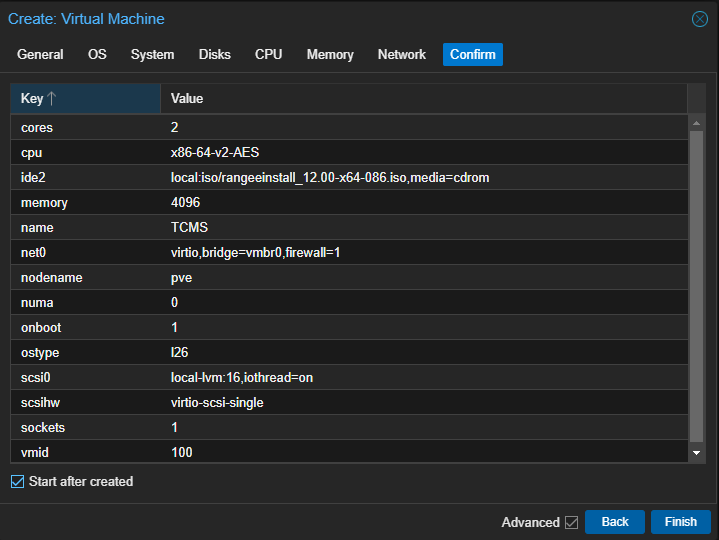This screenshot has height=540, width=719.
Task: Go to the System tab
Action: coord(152,55)
